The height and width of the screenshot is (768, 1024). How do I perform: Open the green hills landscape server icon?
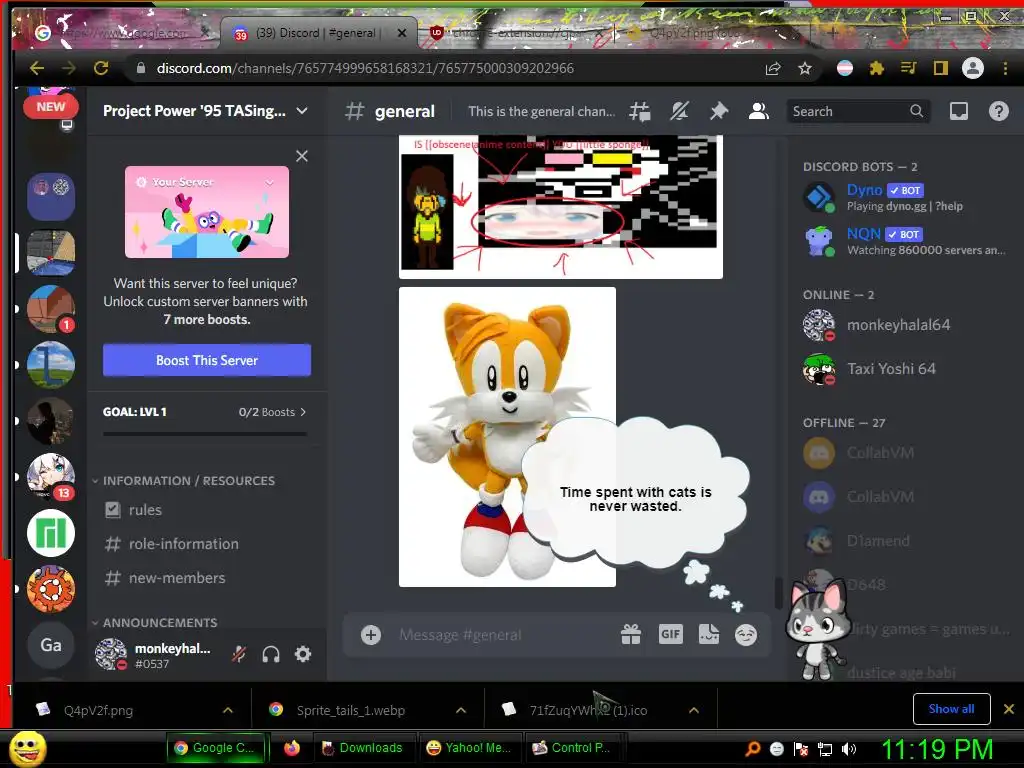(x=51, y=364)
